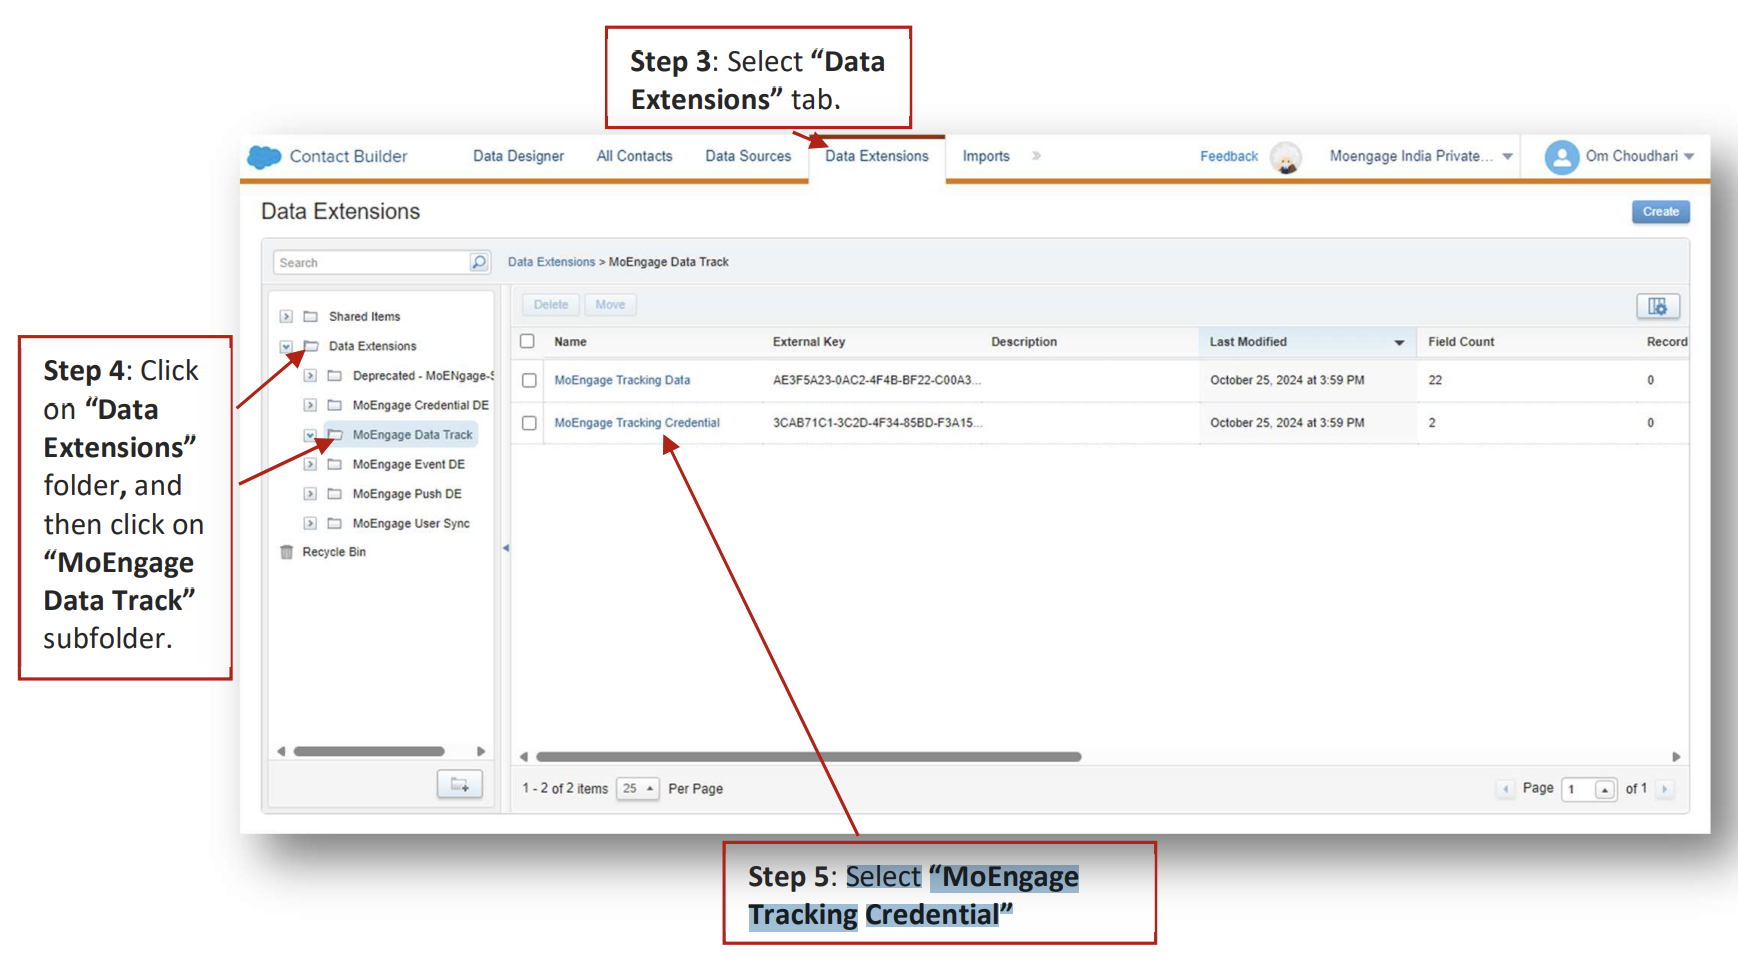Open the MoEngage Tracking Data link
1738x974 pixels.
(622, 380)
